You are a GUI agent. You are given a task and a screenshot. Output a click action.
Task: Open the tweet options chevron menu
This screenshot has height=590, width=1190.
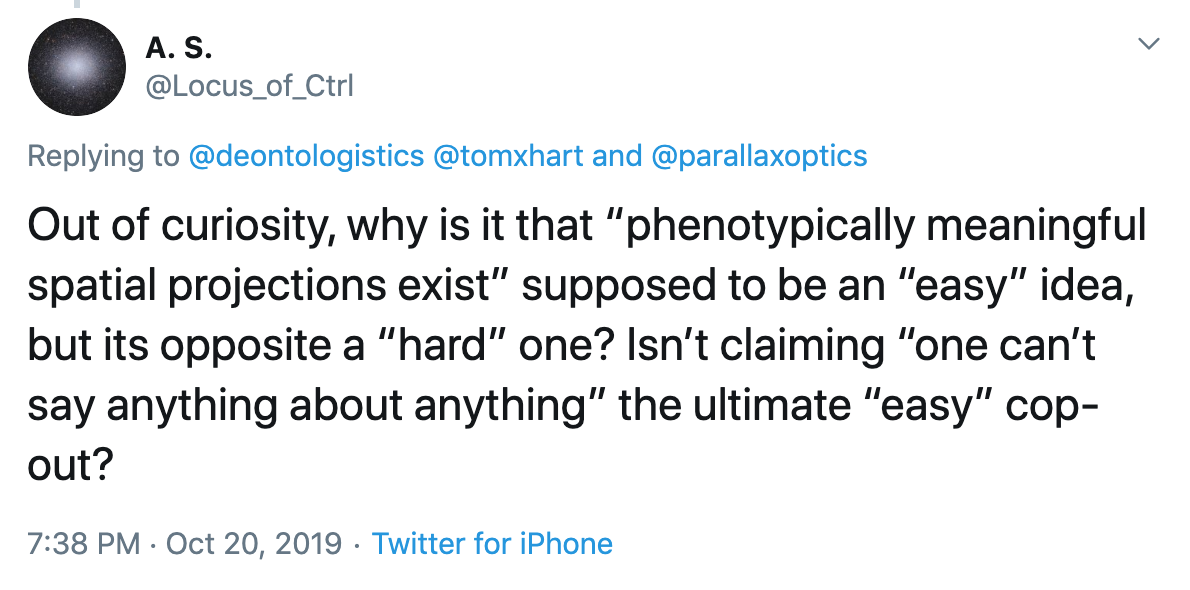click(1149, 44)
